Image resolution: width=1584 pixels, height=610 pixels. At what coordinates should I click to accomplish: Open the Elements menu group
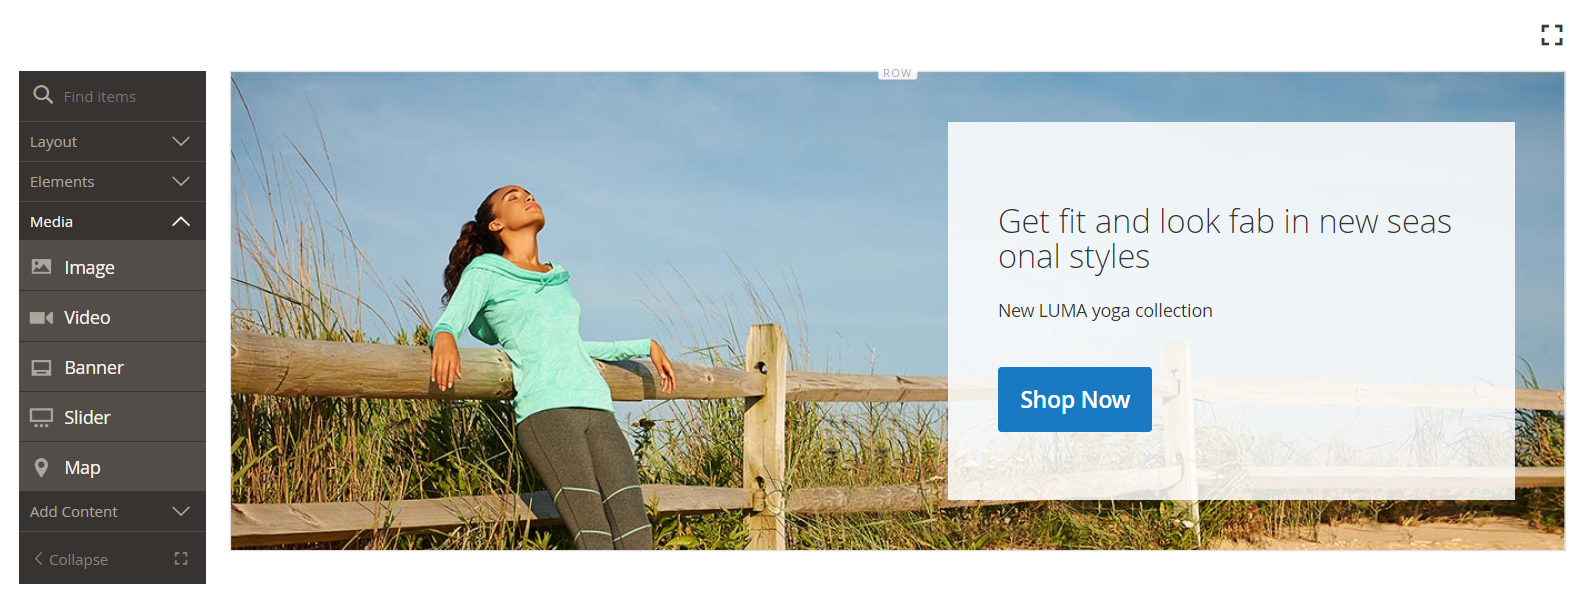click(112, 182)
